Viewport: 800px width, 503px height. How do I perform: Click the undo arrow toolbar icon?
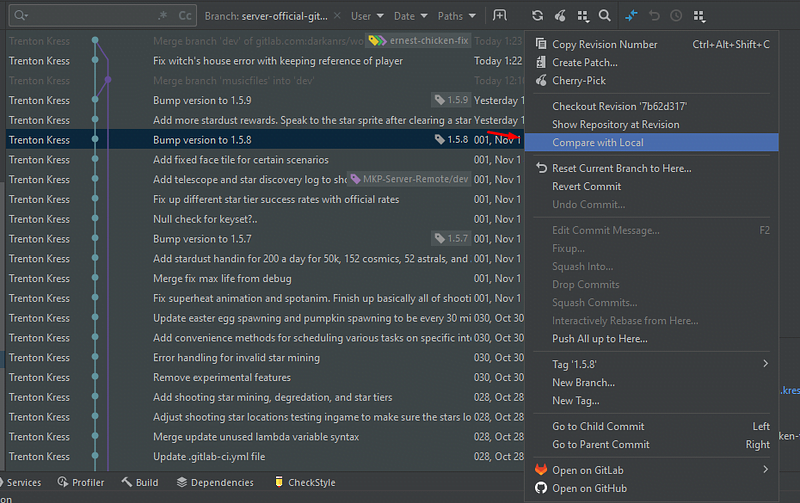pyautogui.click(x=654, y=16)
